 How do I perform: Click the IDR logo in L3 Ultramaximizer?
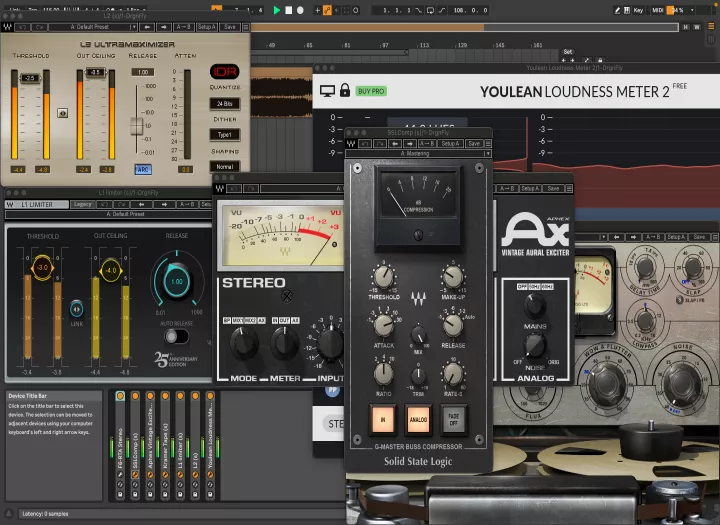pyautogui.click(x=225, y=72)
